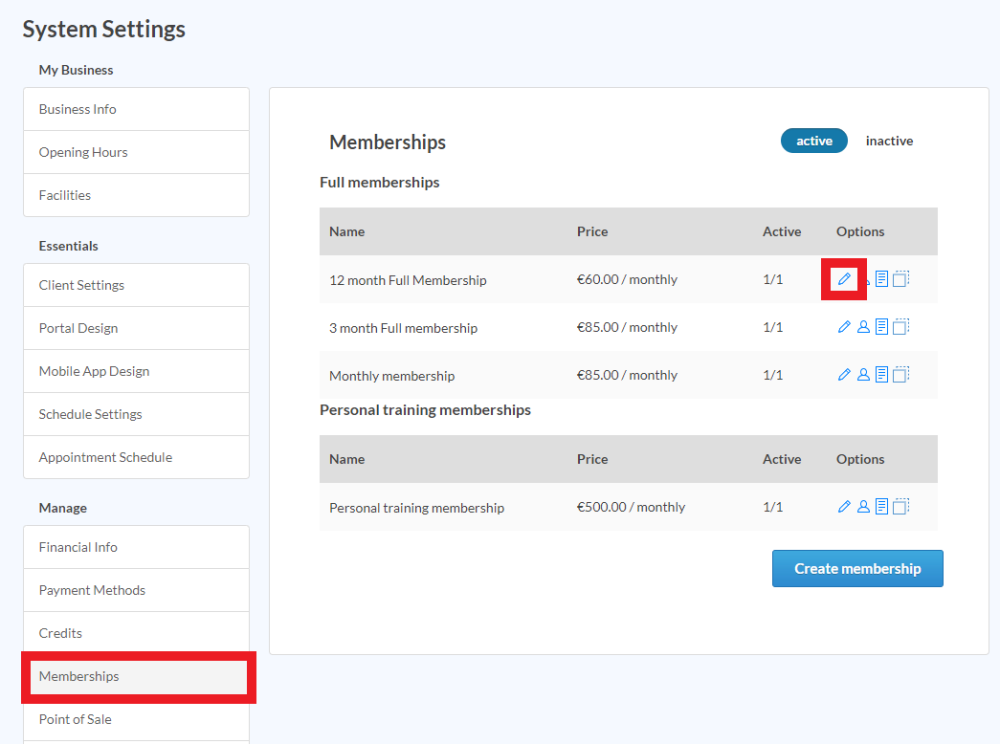Show inactive memberships

(889, 141)
